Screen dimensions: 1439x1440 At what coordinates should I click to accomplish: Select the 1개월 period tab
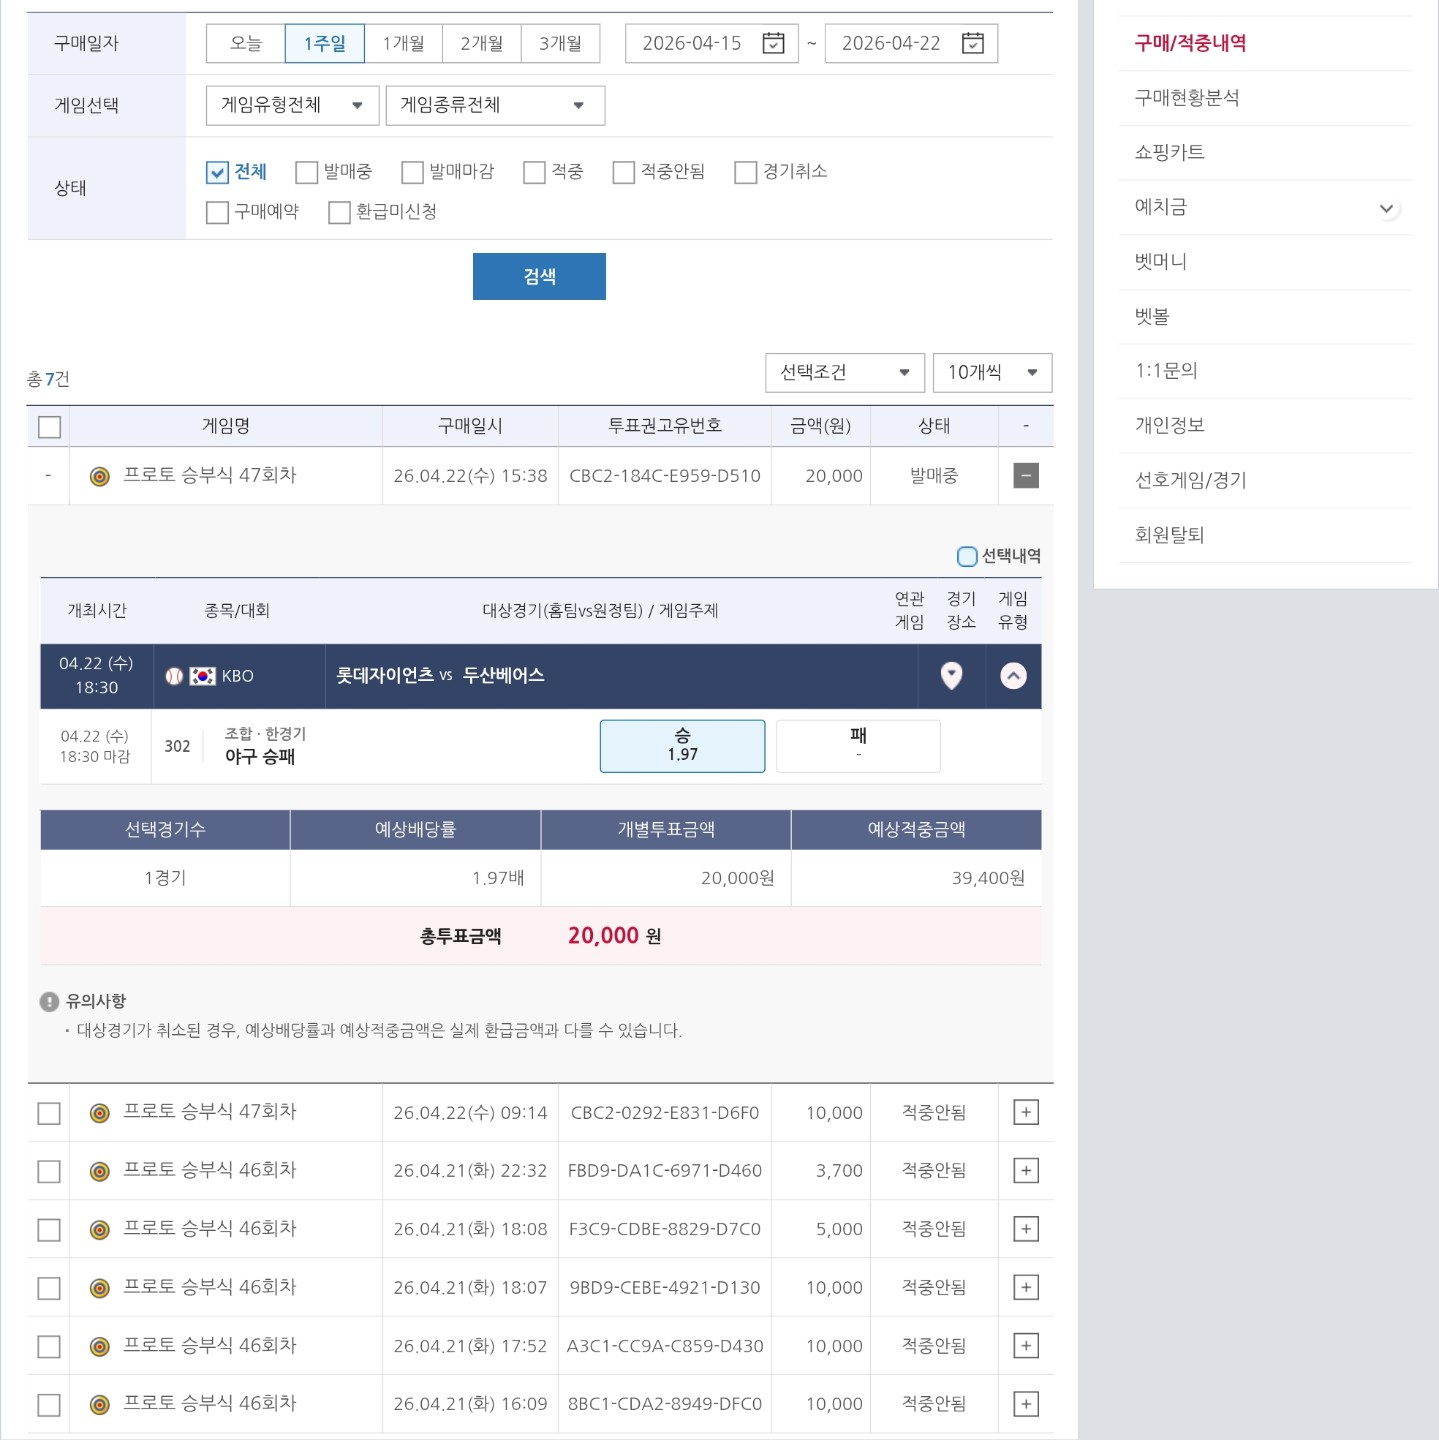pos(403,43)
